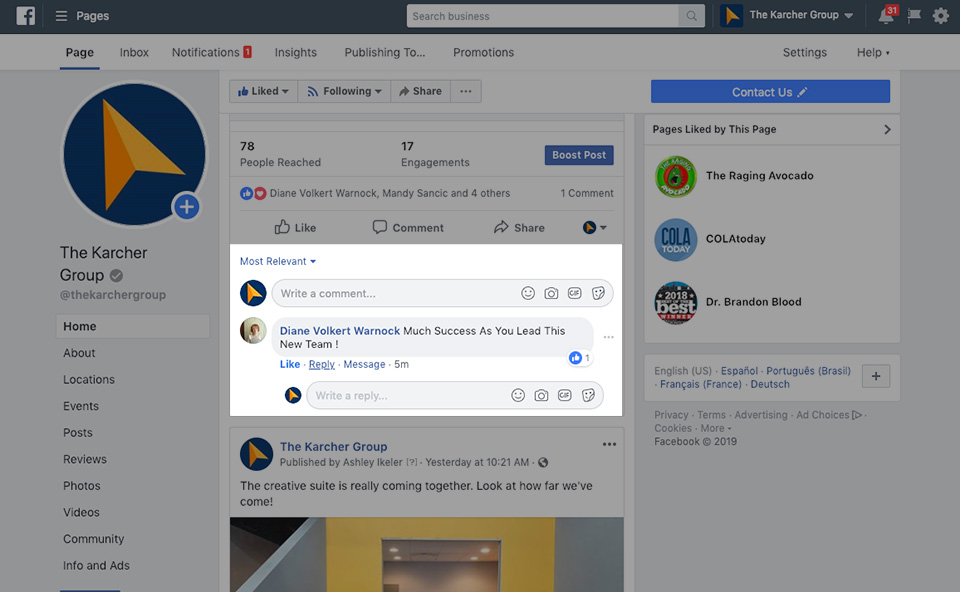Click Message link under Diane's comment
The image size is (960, 592).
tap(364, 364)
